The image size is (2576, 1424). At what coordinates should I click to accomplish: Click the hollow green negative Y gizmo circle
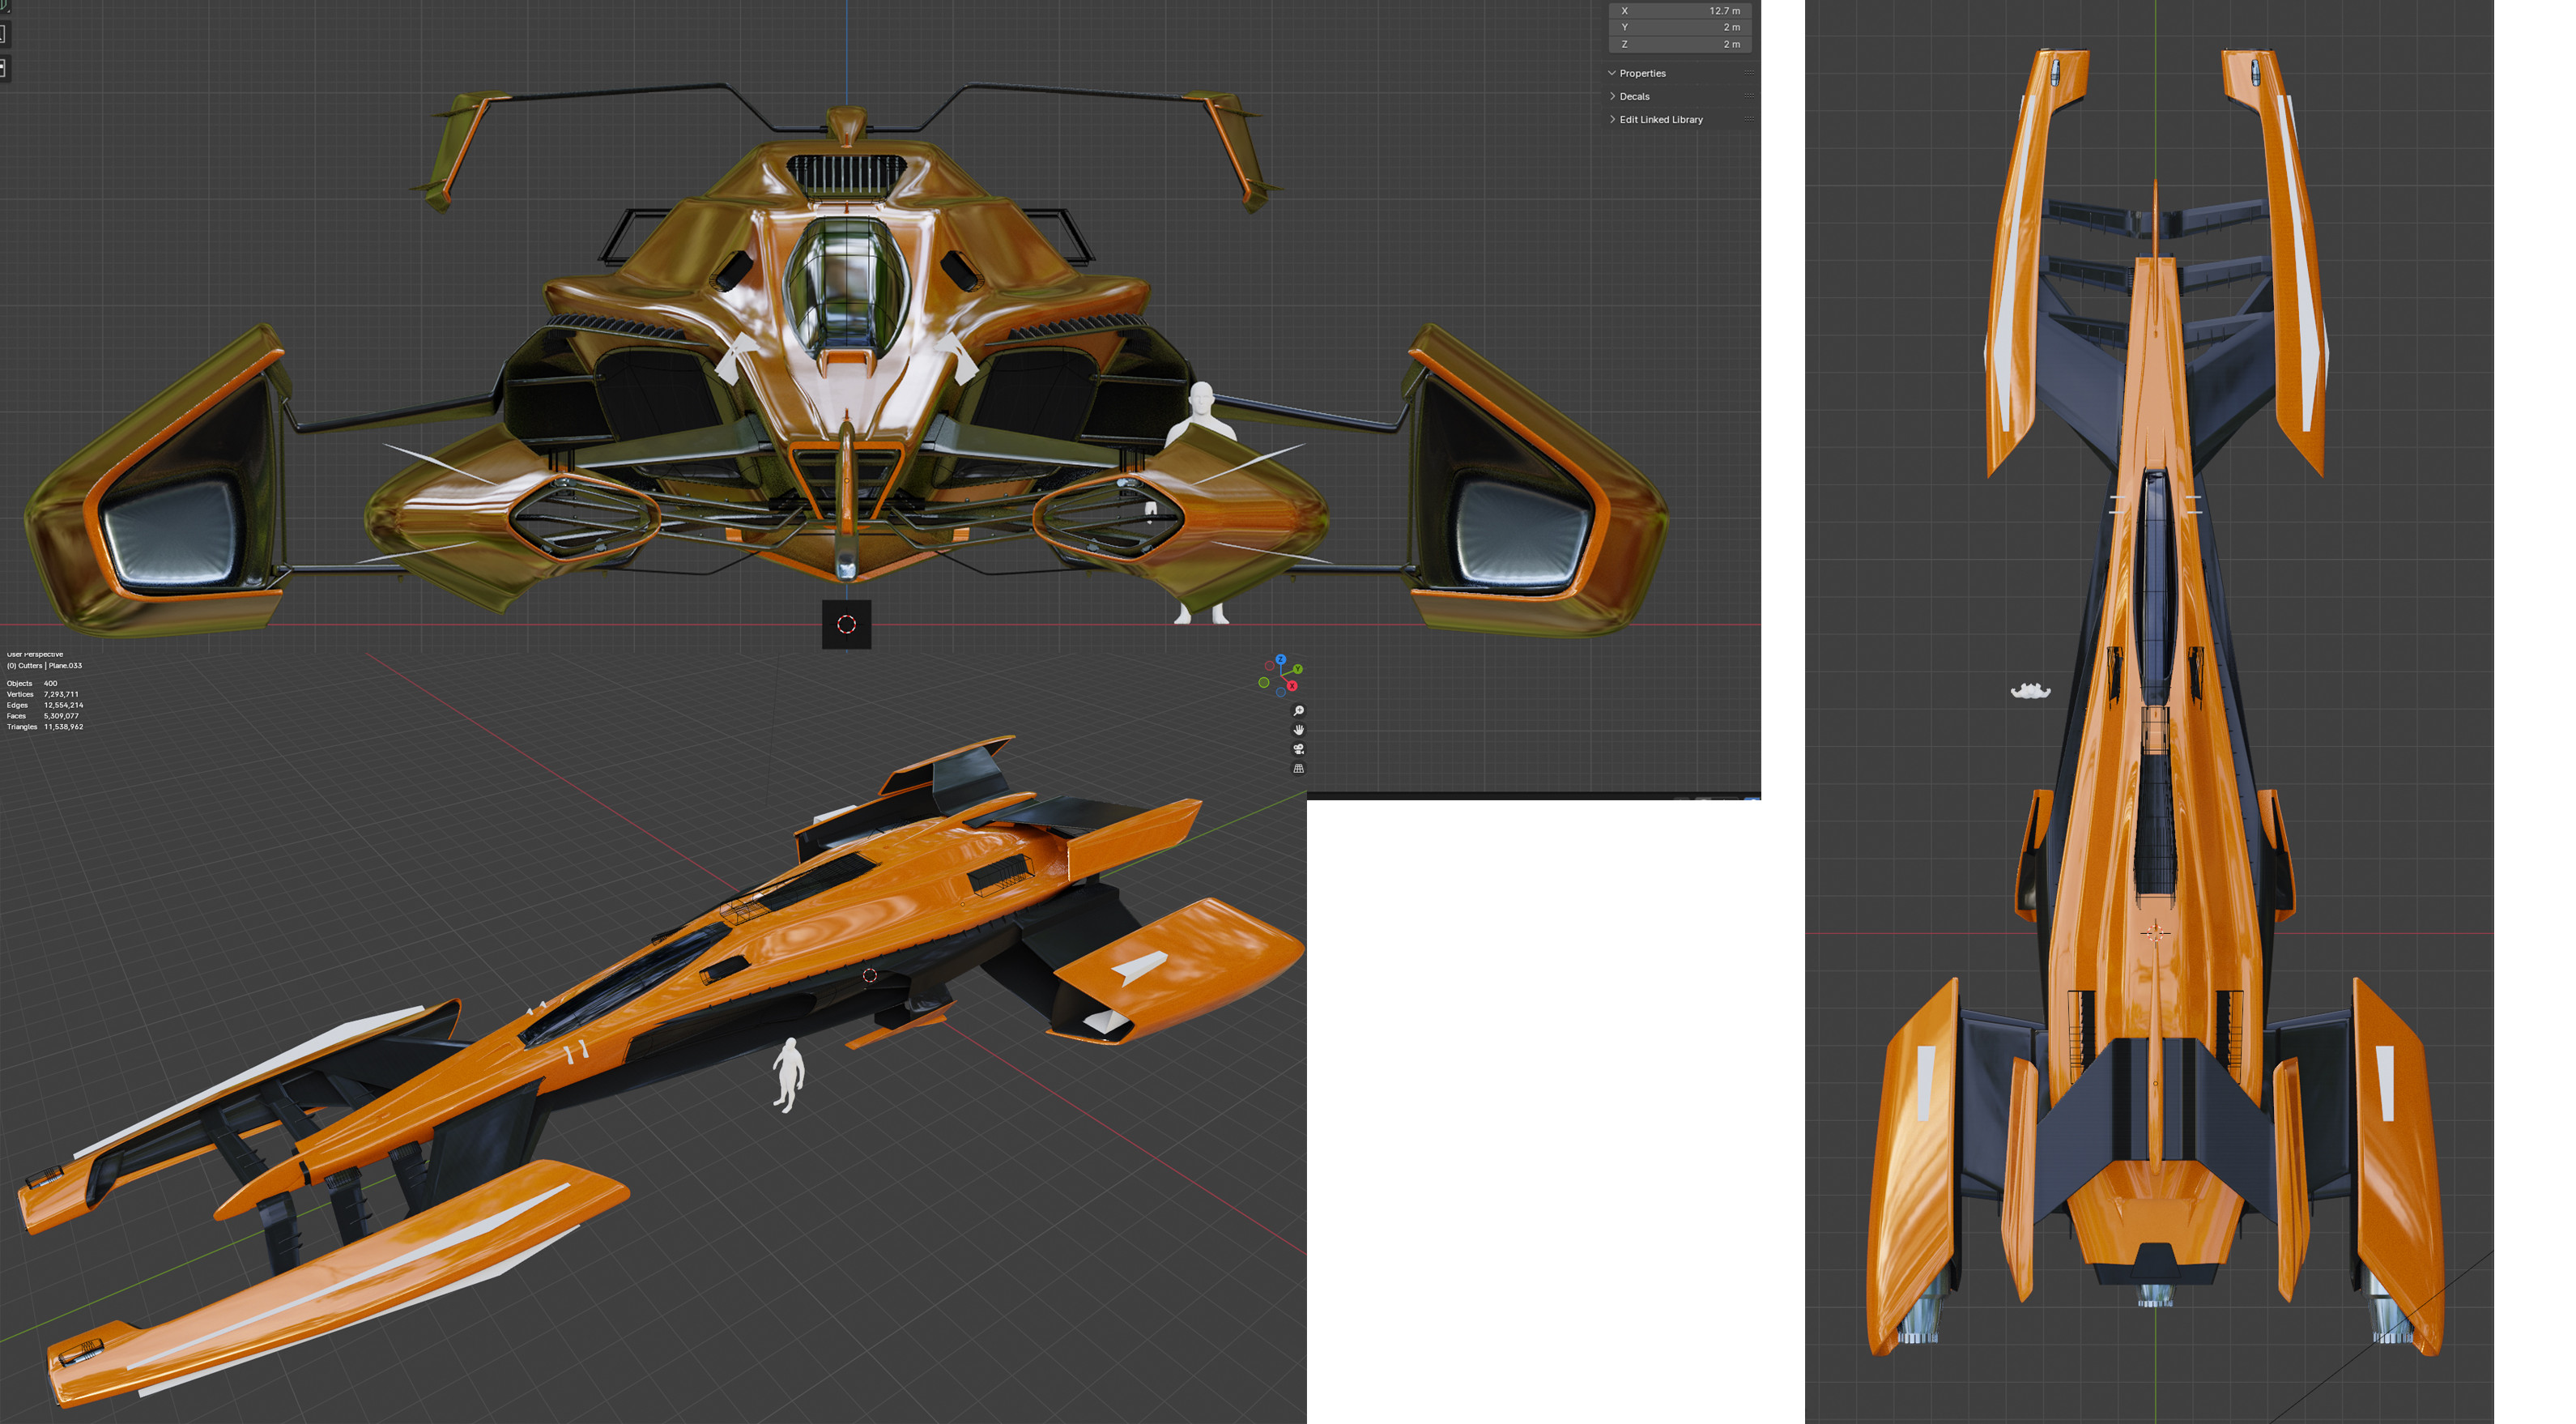[x=1264, y=682]
